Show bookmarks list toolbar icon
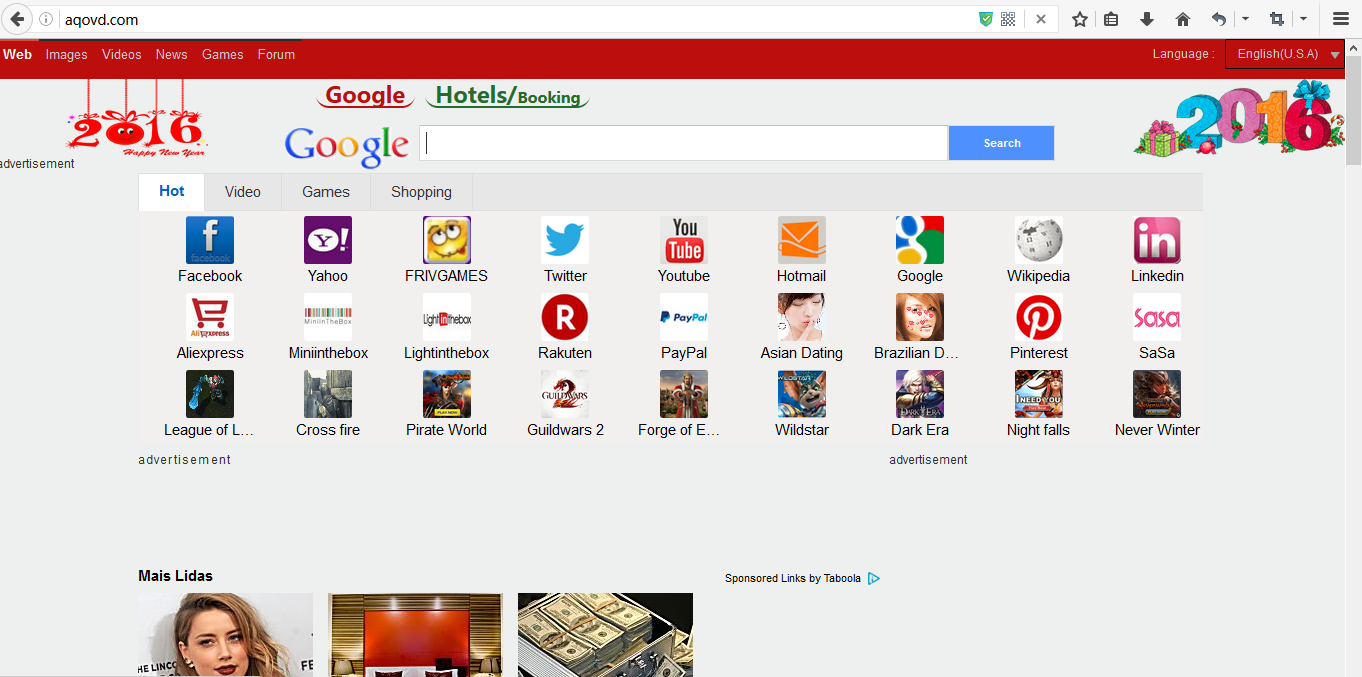 coord(1111,19)
